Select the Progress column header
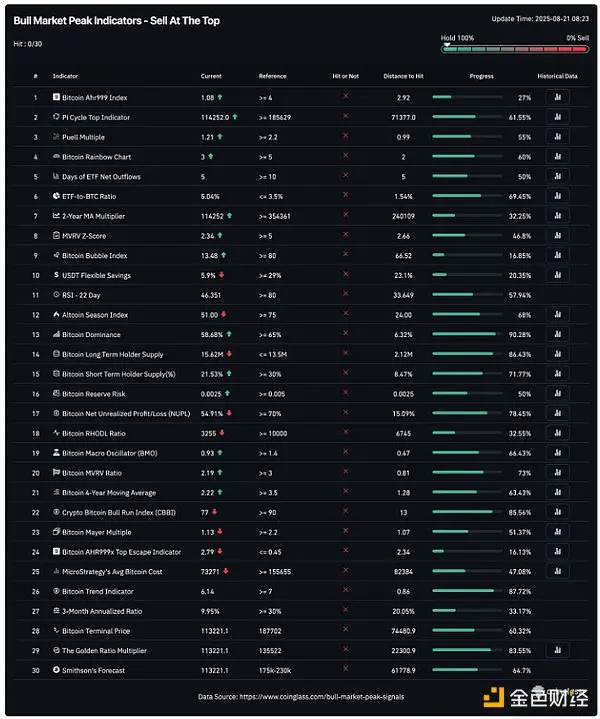 pyautogui.click(x=482, y=76)
